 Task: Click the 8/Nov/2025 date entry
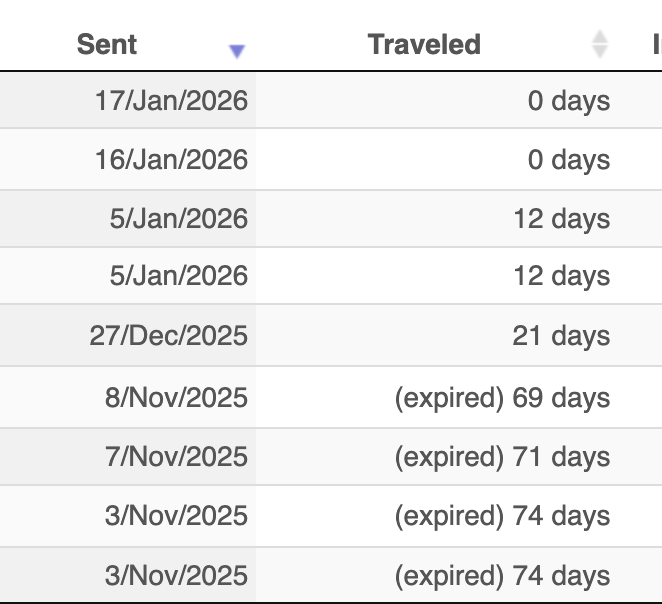tap(175, 397)
